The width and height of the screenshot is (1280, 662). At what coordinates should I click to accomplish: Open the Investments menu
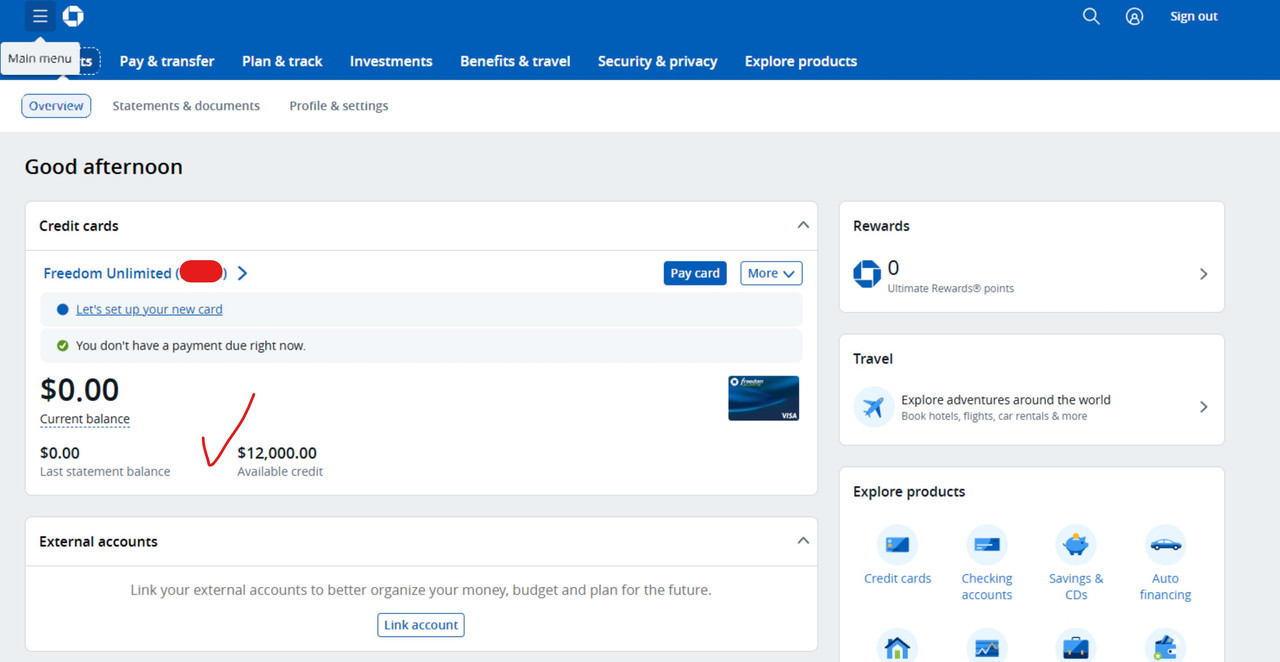point(391,61)
